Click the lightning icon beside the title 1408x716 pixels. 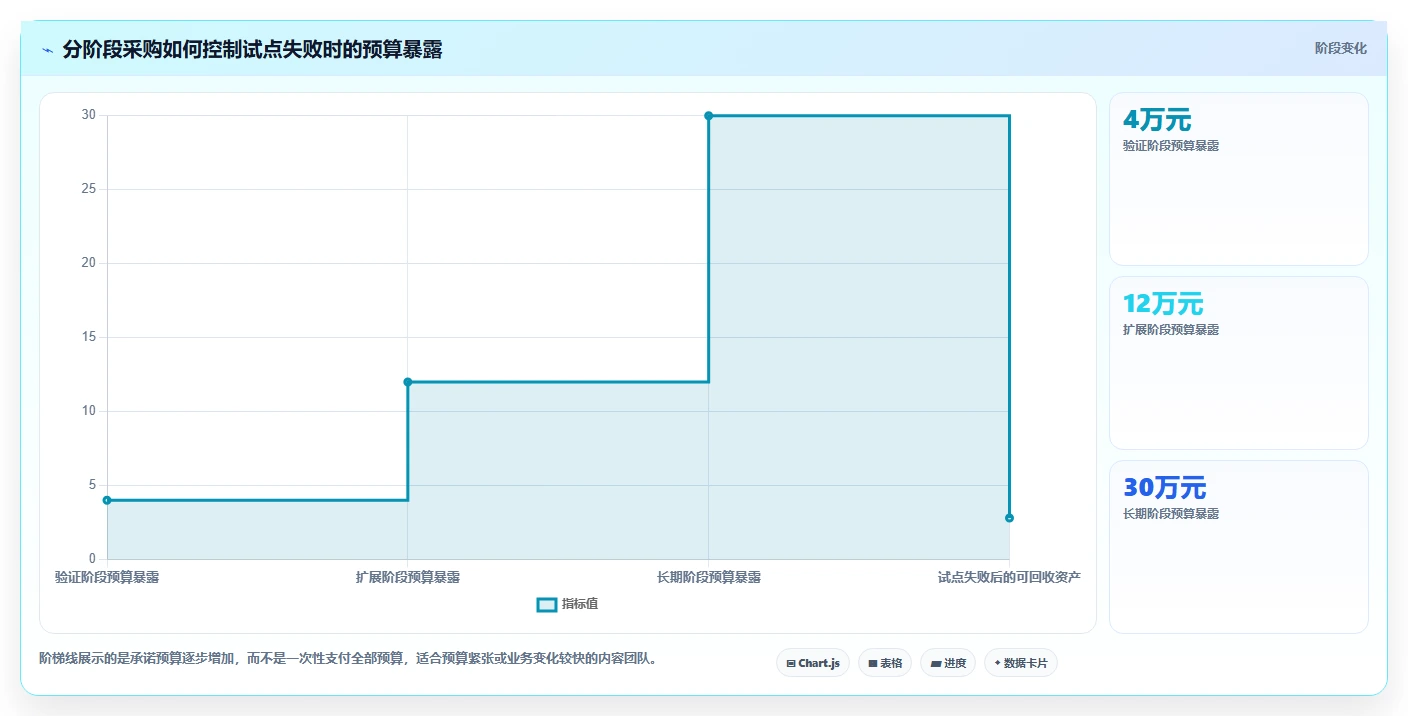coord(48,50)
